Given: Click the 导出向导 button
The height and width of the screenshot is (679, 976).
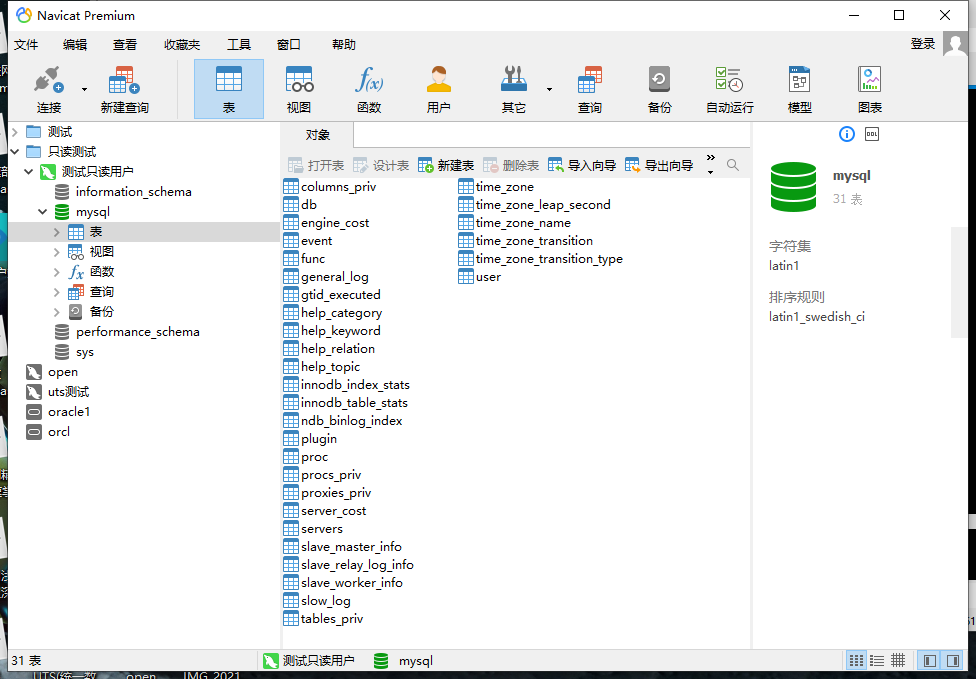Looking at the screenshot, I should click(659, 166).
